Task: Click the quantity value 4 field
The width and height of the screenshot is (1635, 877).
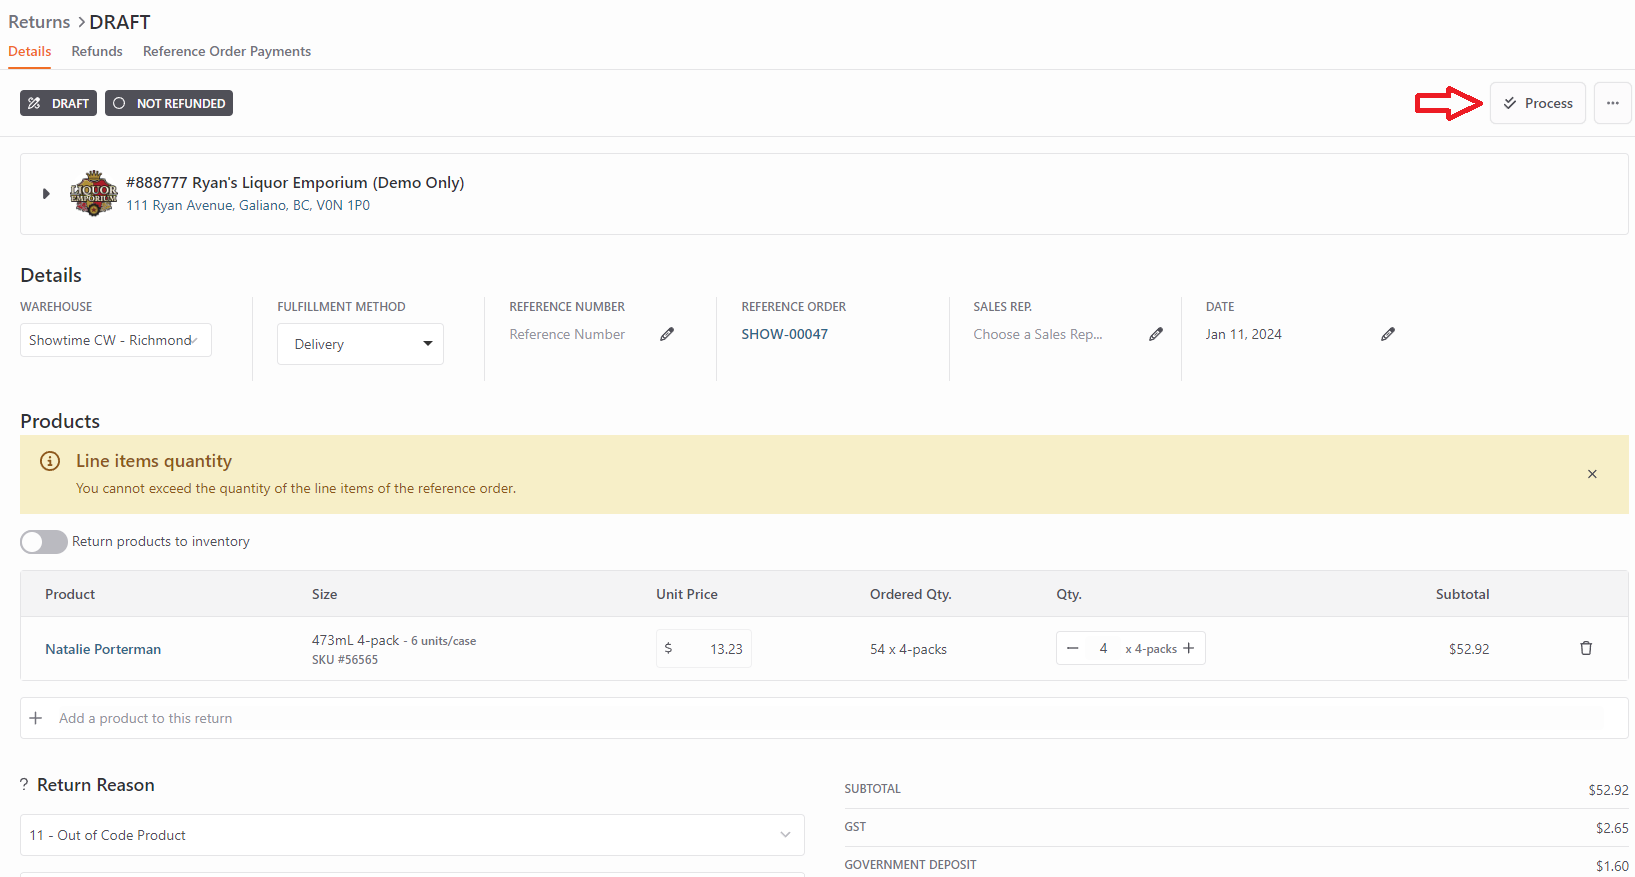Action: (x=1103, y=648)
